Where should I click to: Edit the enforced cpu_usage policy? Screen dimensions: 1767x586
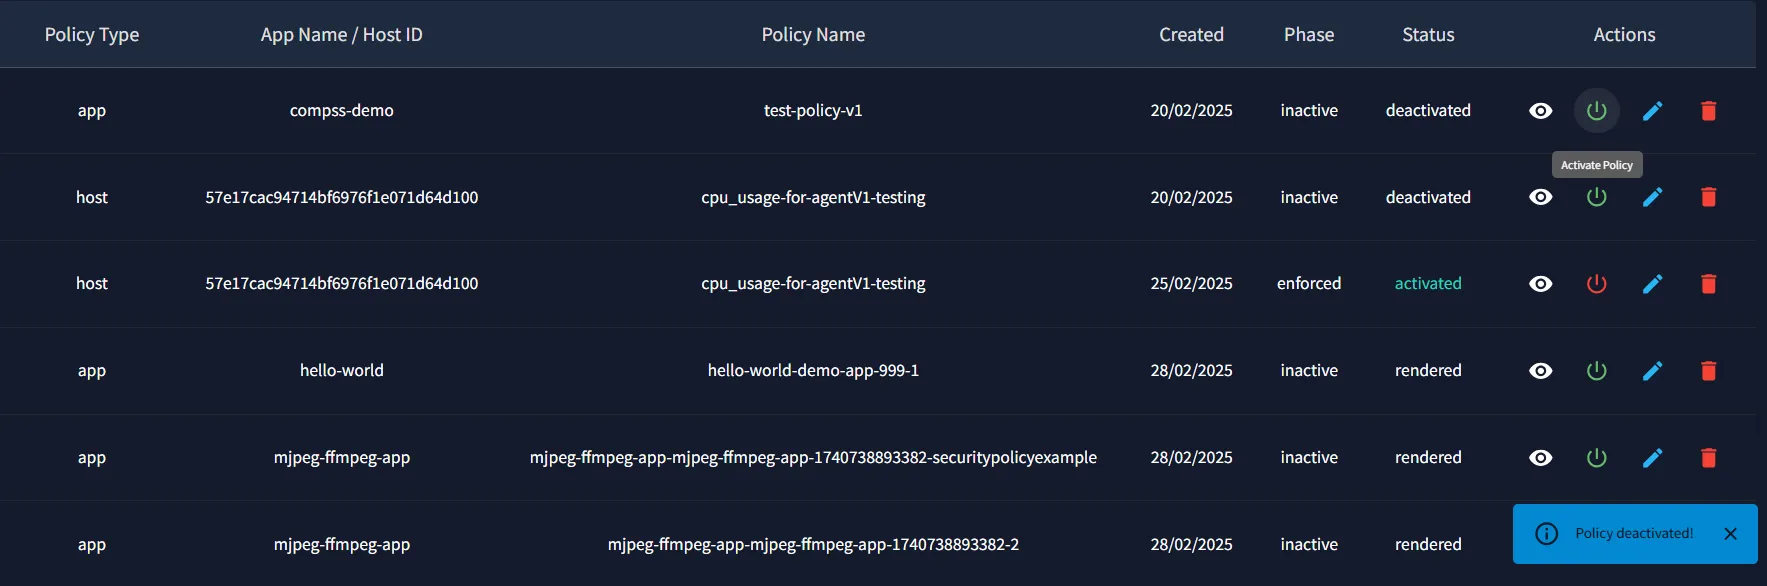[1652, 284]
